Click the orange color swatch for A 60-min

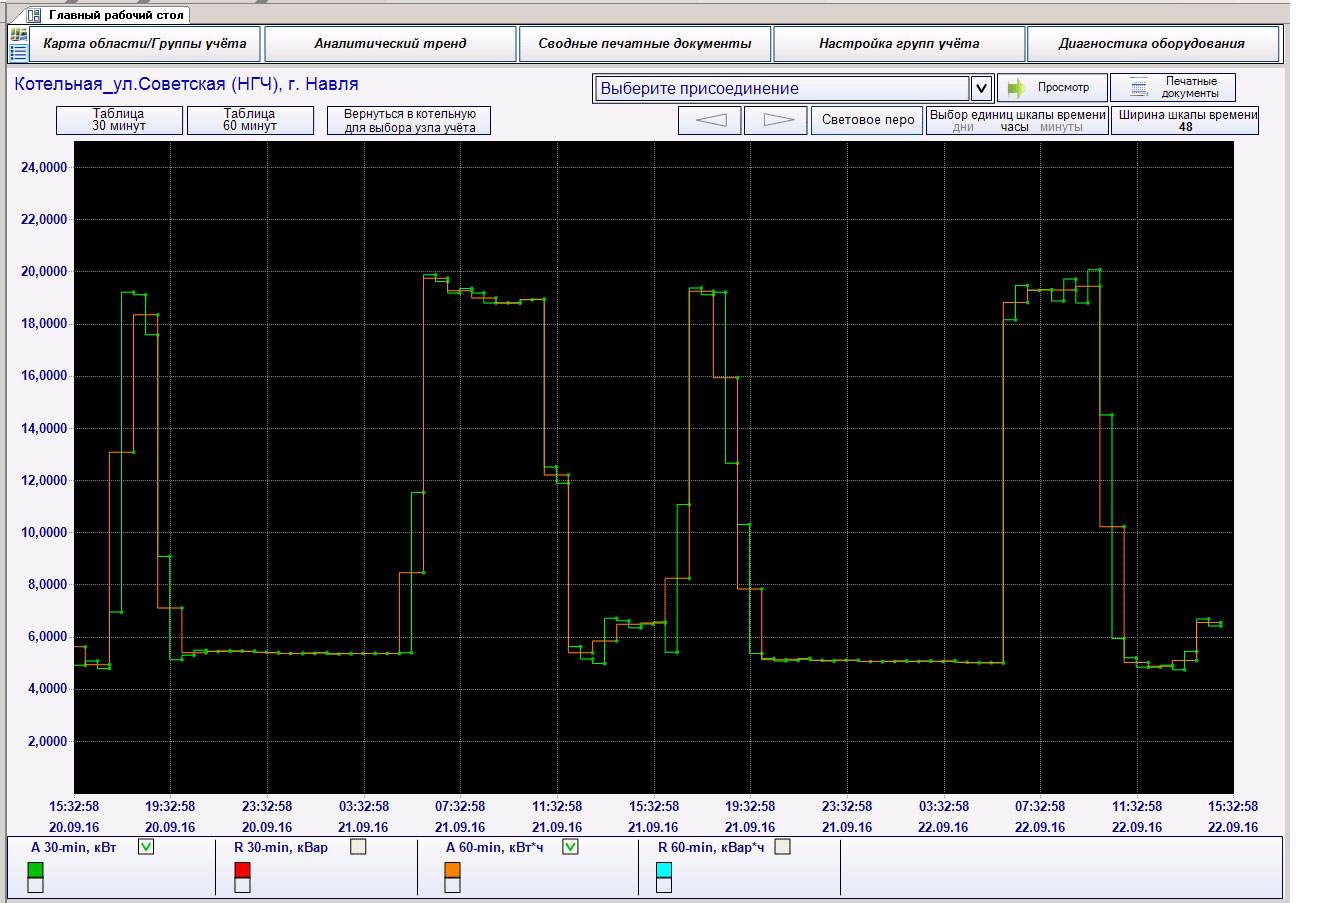coord(452,870)
